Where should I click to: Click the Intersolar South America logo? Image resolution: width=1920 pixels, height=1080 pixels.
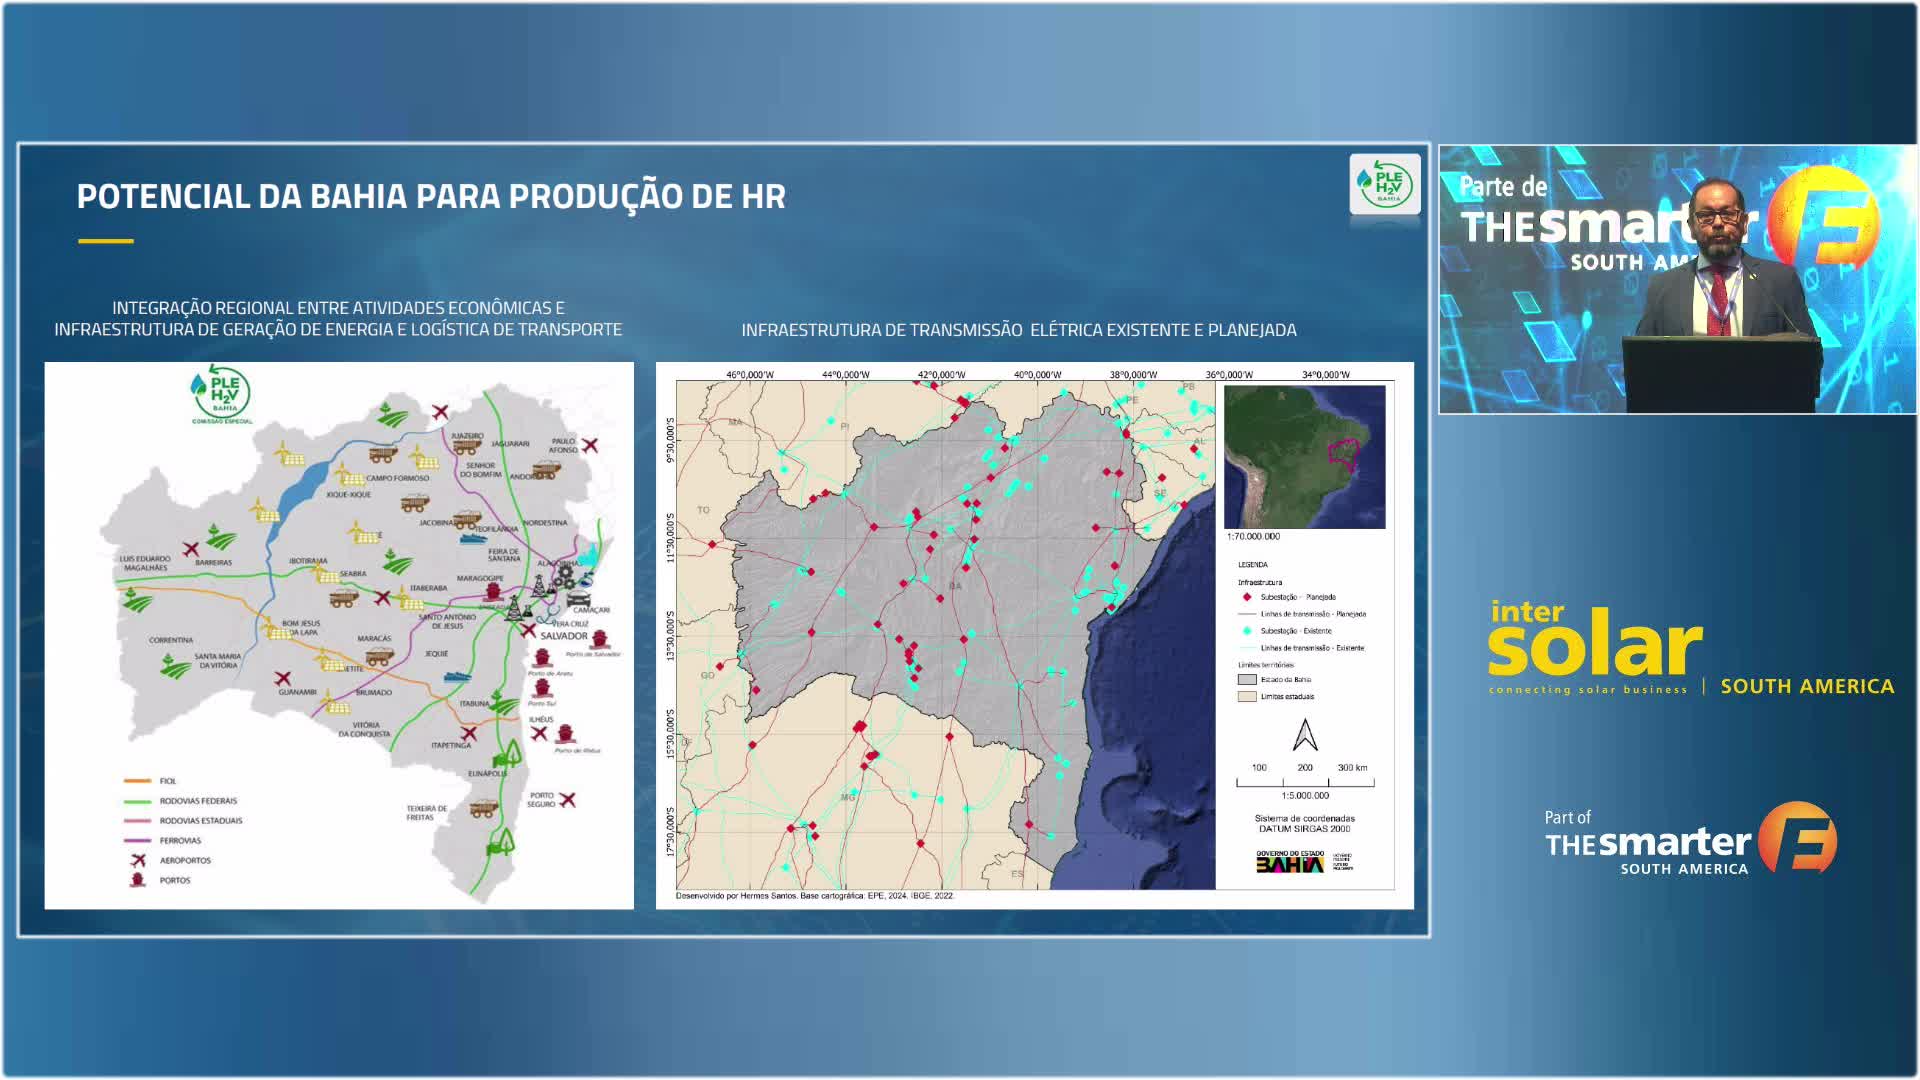1690,648
